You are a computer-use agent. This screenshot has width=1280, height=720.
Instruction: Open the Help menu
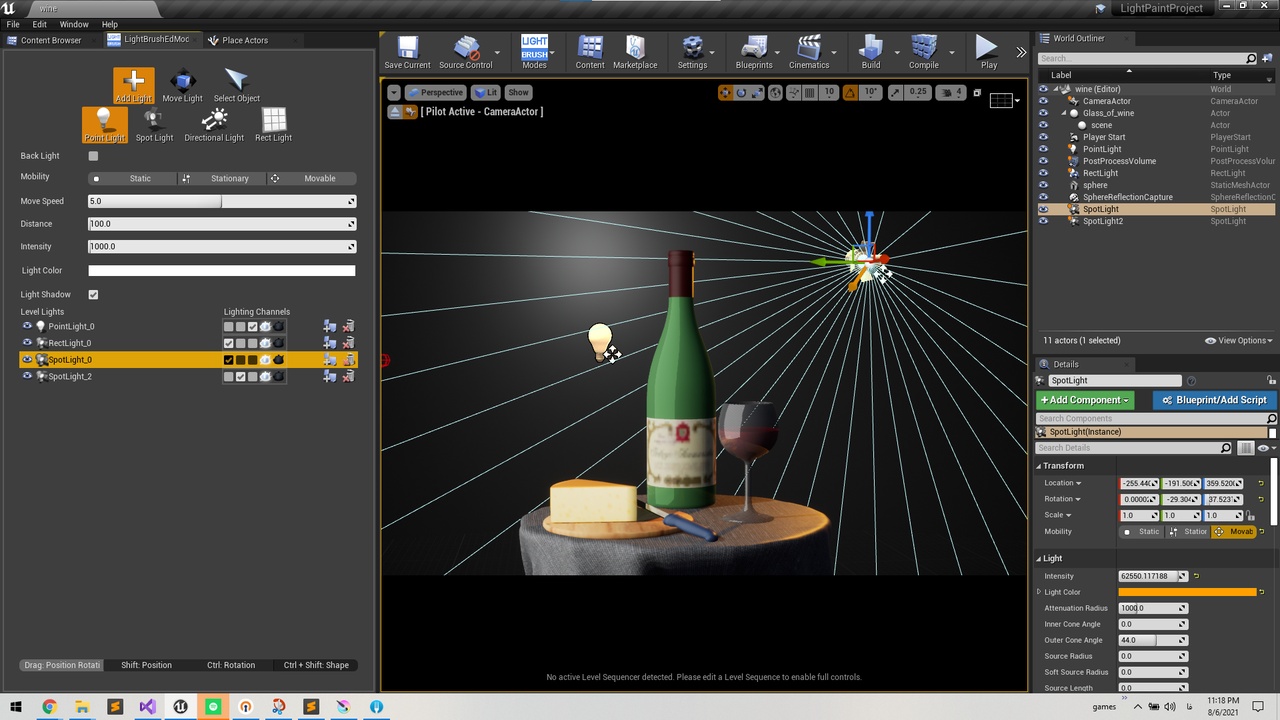tap(110, 24)
